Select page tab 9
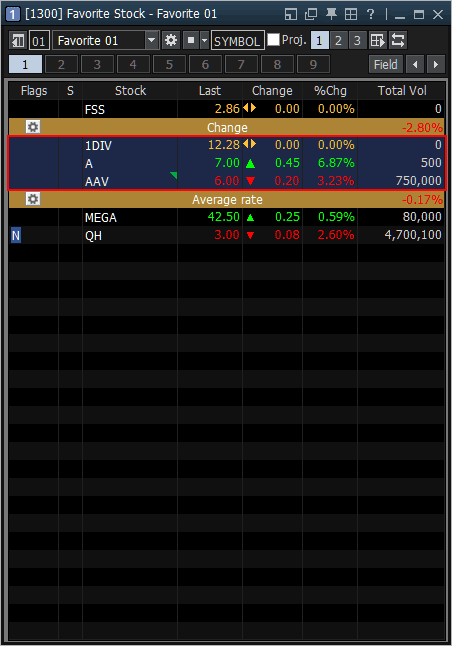Image resolution: width=452 pixels, height=646 pixels. click(313, 64)
